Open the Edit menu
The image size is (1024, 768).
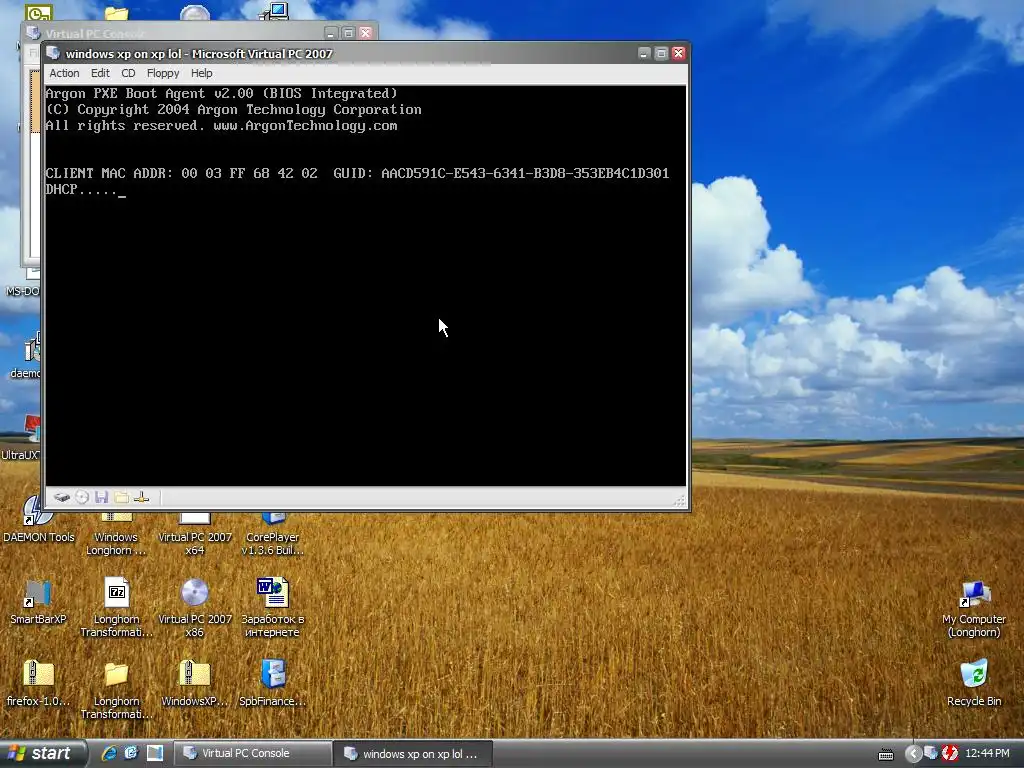pos(100,73)
